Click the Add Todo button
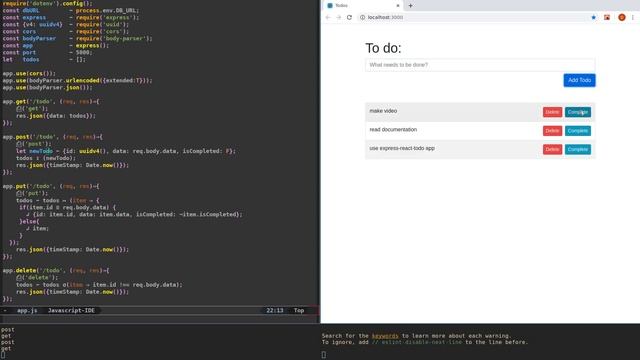 click(580, 80)
